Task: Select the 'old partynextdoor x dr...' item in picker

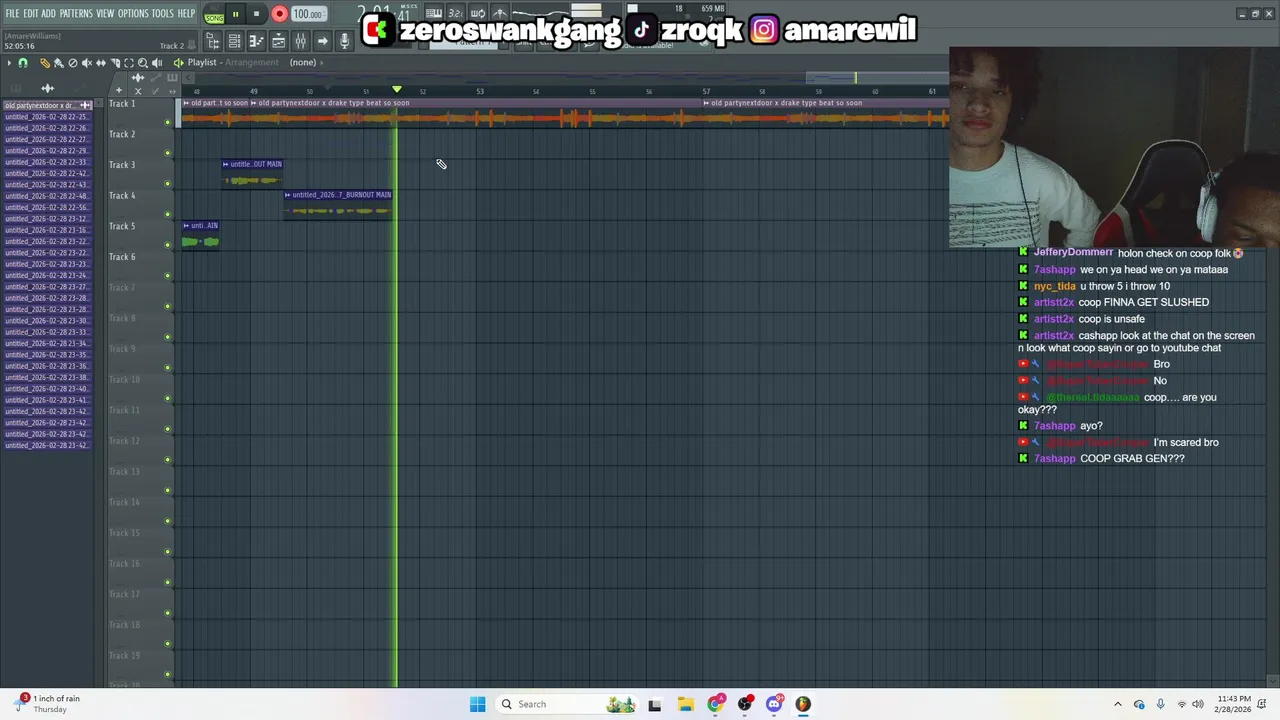Action: tap(47, 105)
